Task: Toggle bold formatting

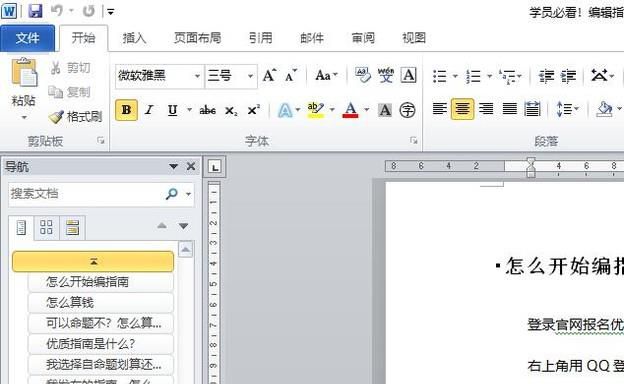Action: coord(127,110)
